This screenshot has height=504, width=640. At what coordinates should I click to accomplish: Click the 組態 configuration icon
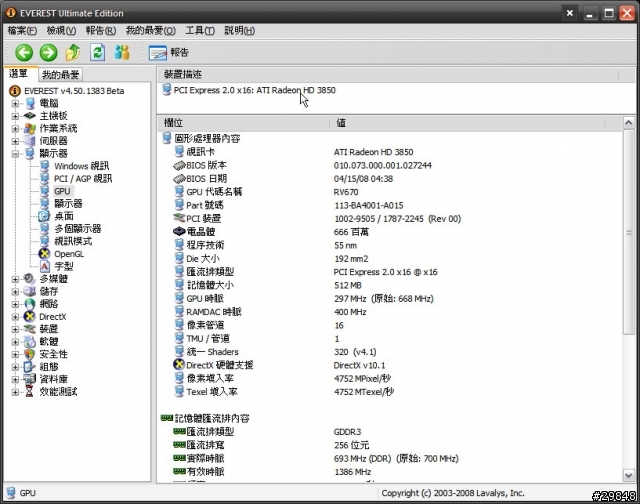pos(29,367)
